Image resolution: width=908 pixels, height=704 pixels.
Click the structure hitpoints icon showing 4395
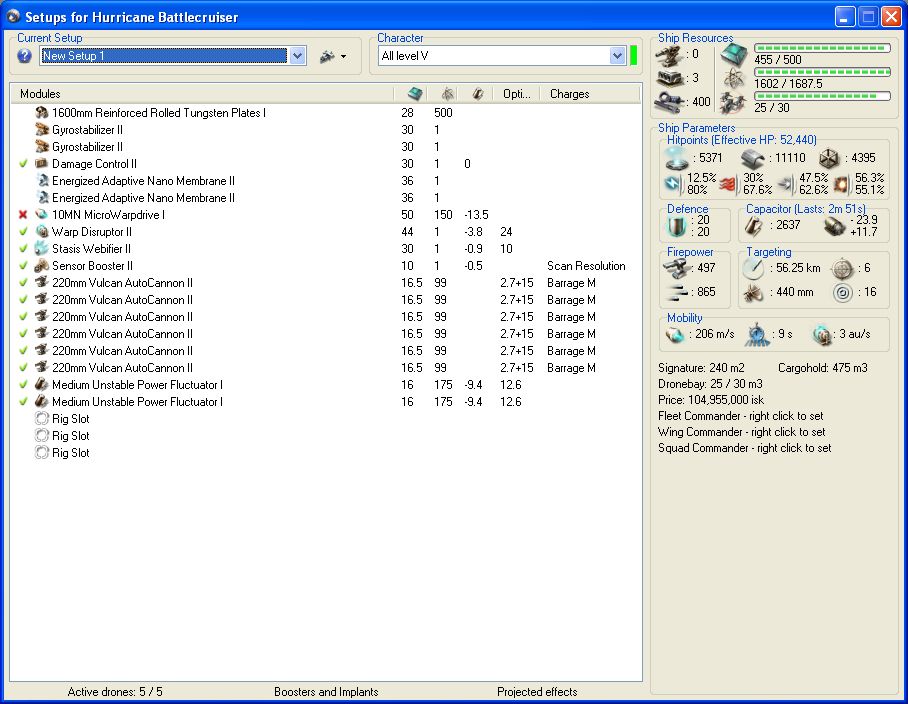pyautogui.click(x=829, y=158)
